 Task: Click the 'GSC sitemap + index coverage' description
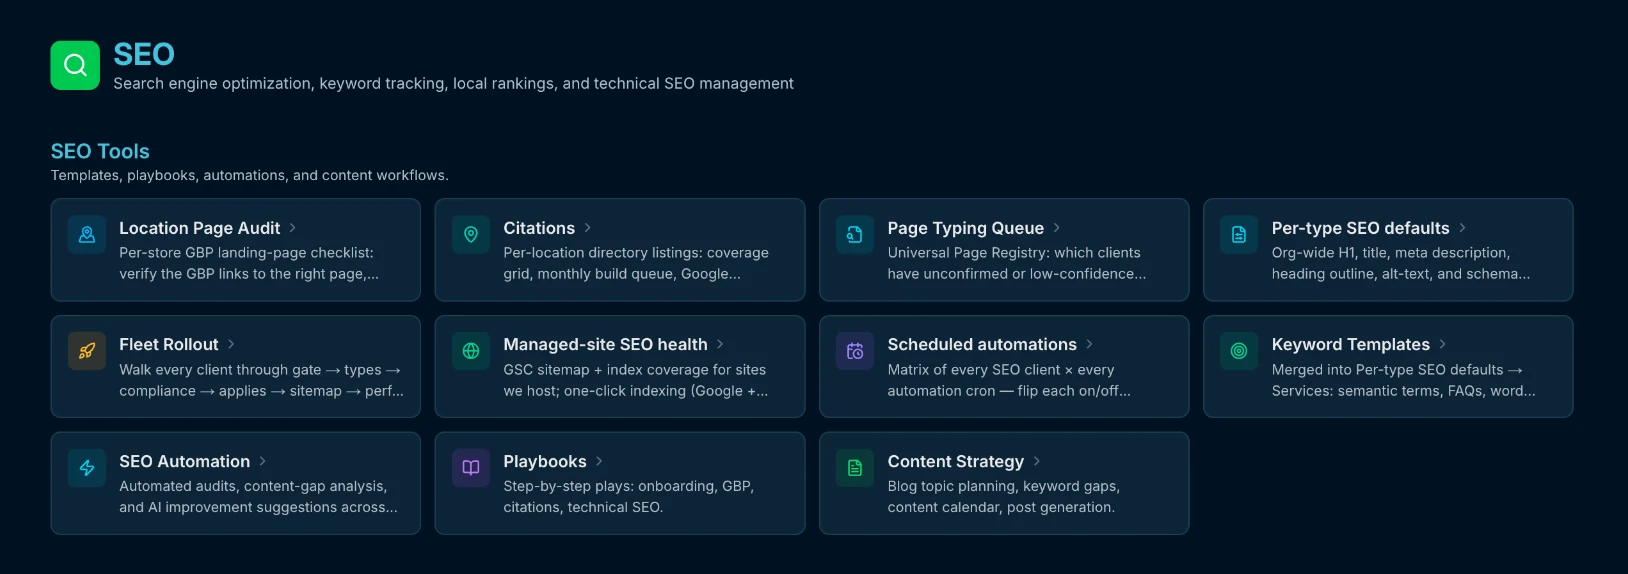[x=635, y=380]
